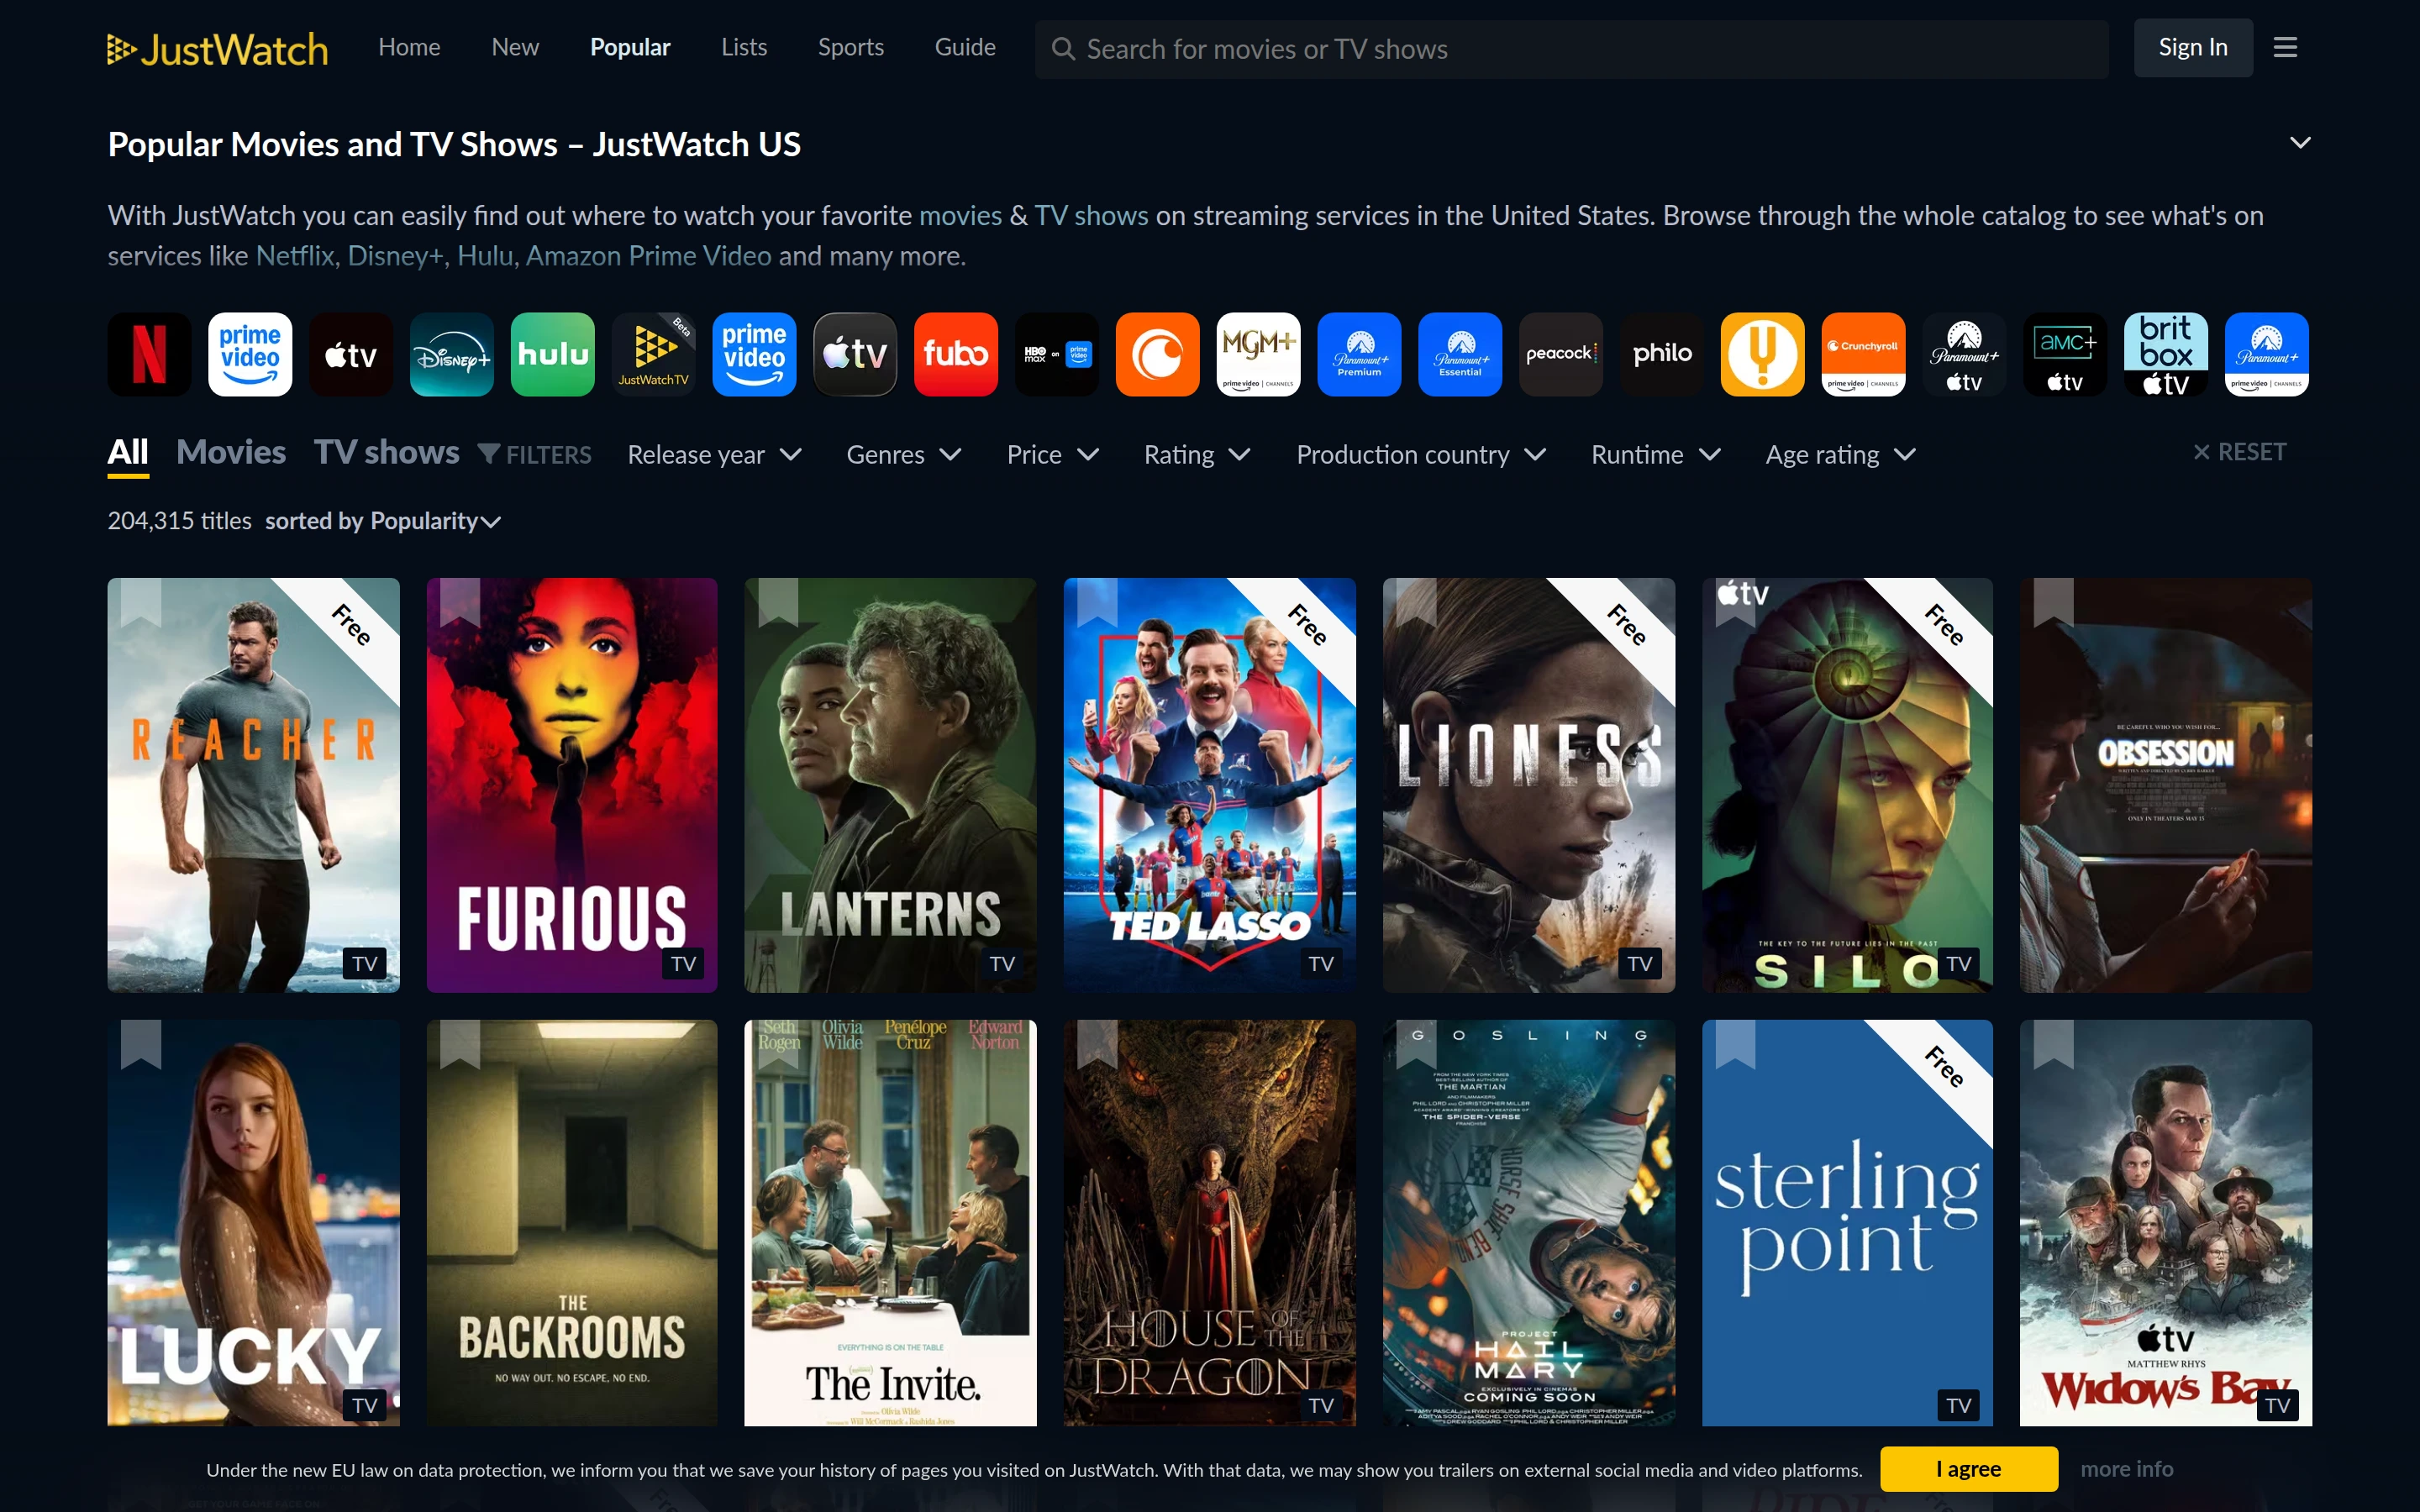The width and height of the screenshot is (2420, 1512).
Task: Select the fubo provider icon
Action: coord(956,354)
